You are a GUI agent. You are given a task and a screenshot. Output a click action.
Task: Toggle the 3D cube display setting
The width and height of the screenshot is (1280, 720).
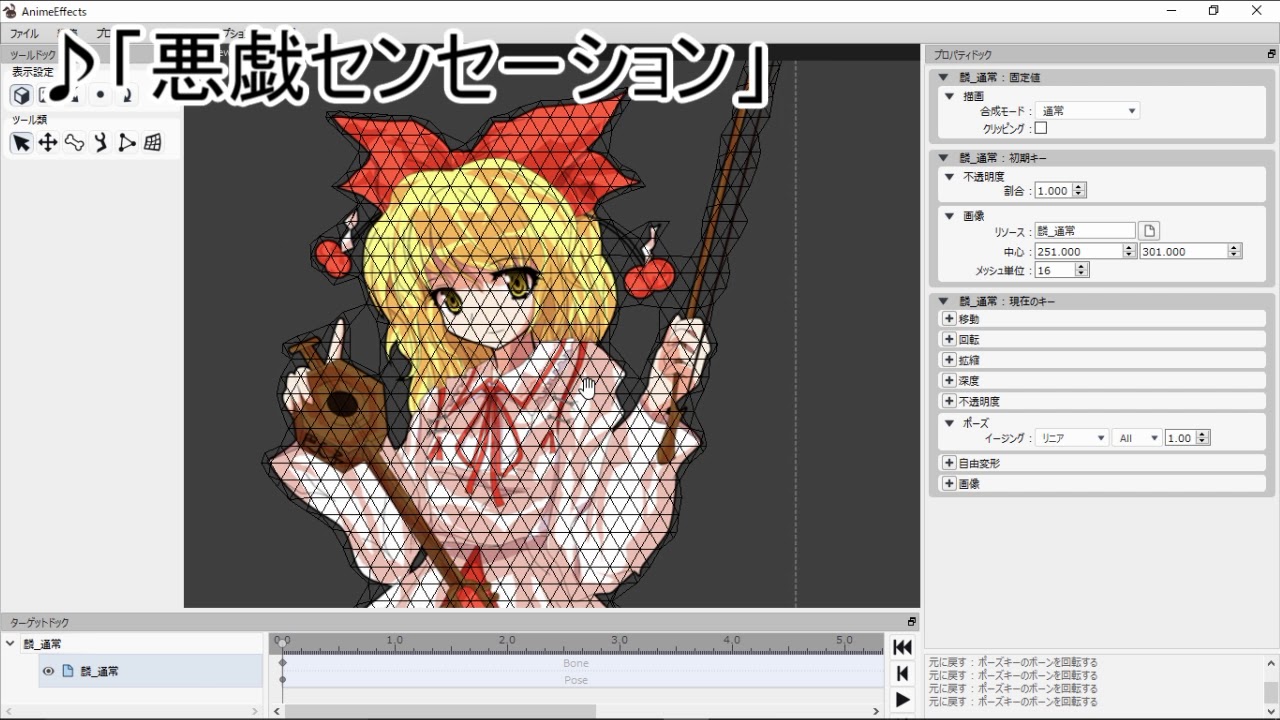(x=21, y=95)
